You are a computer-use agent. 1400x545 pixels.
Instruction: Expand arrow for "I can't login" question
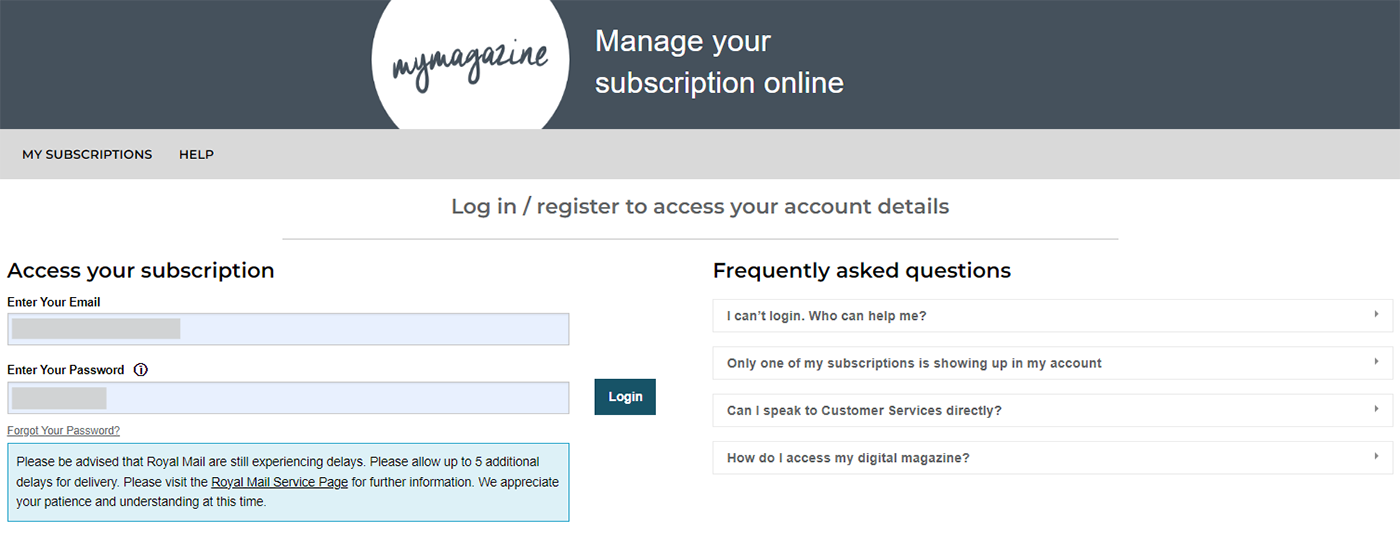[1377, 315]
